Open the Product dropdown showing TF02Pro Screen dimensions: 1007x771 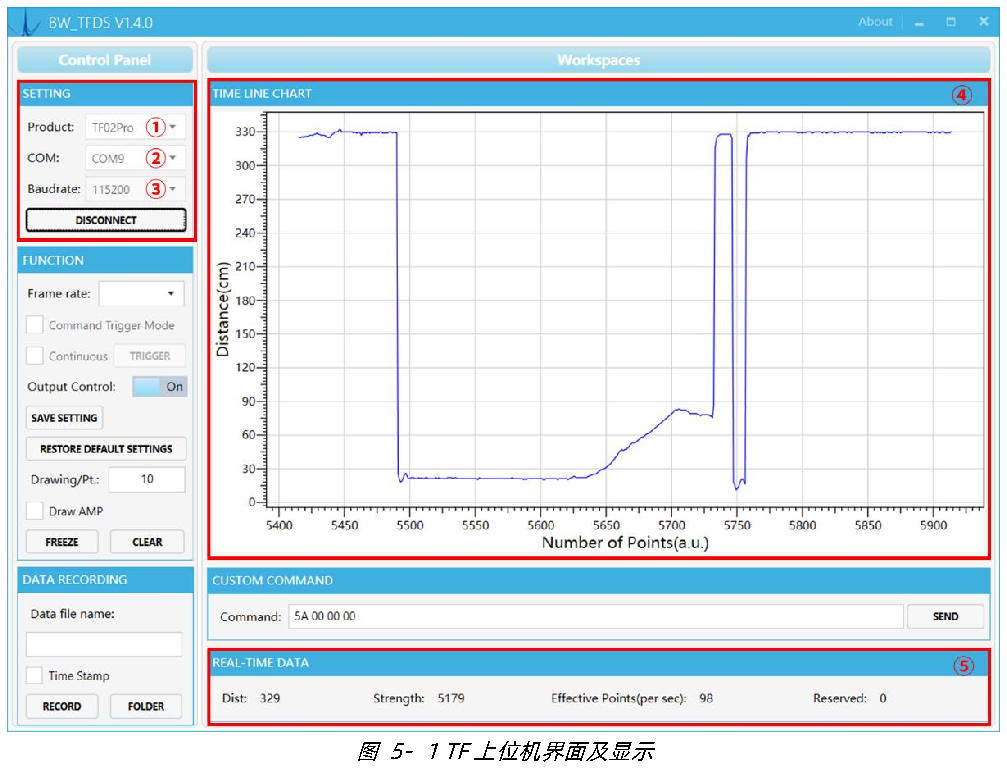coord(136,127)
